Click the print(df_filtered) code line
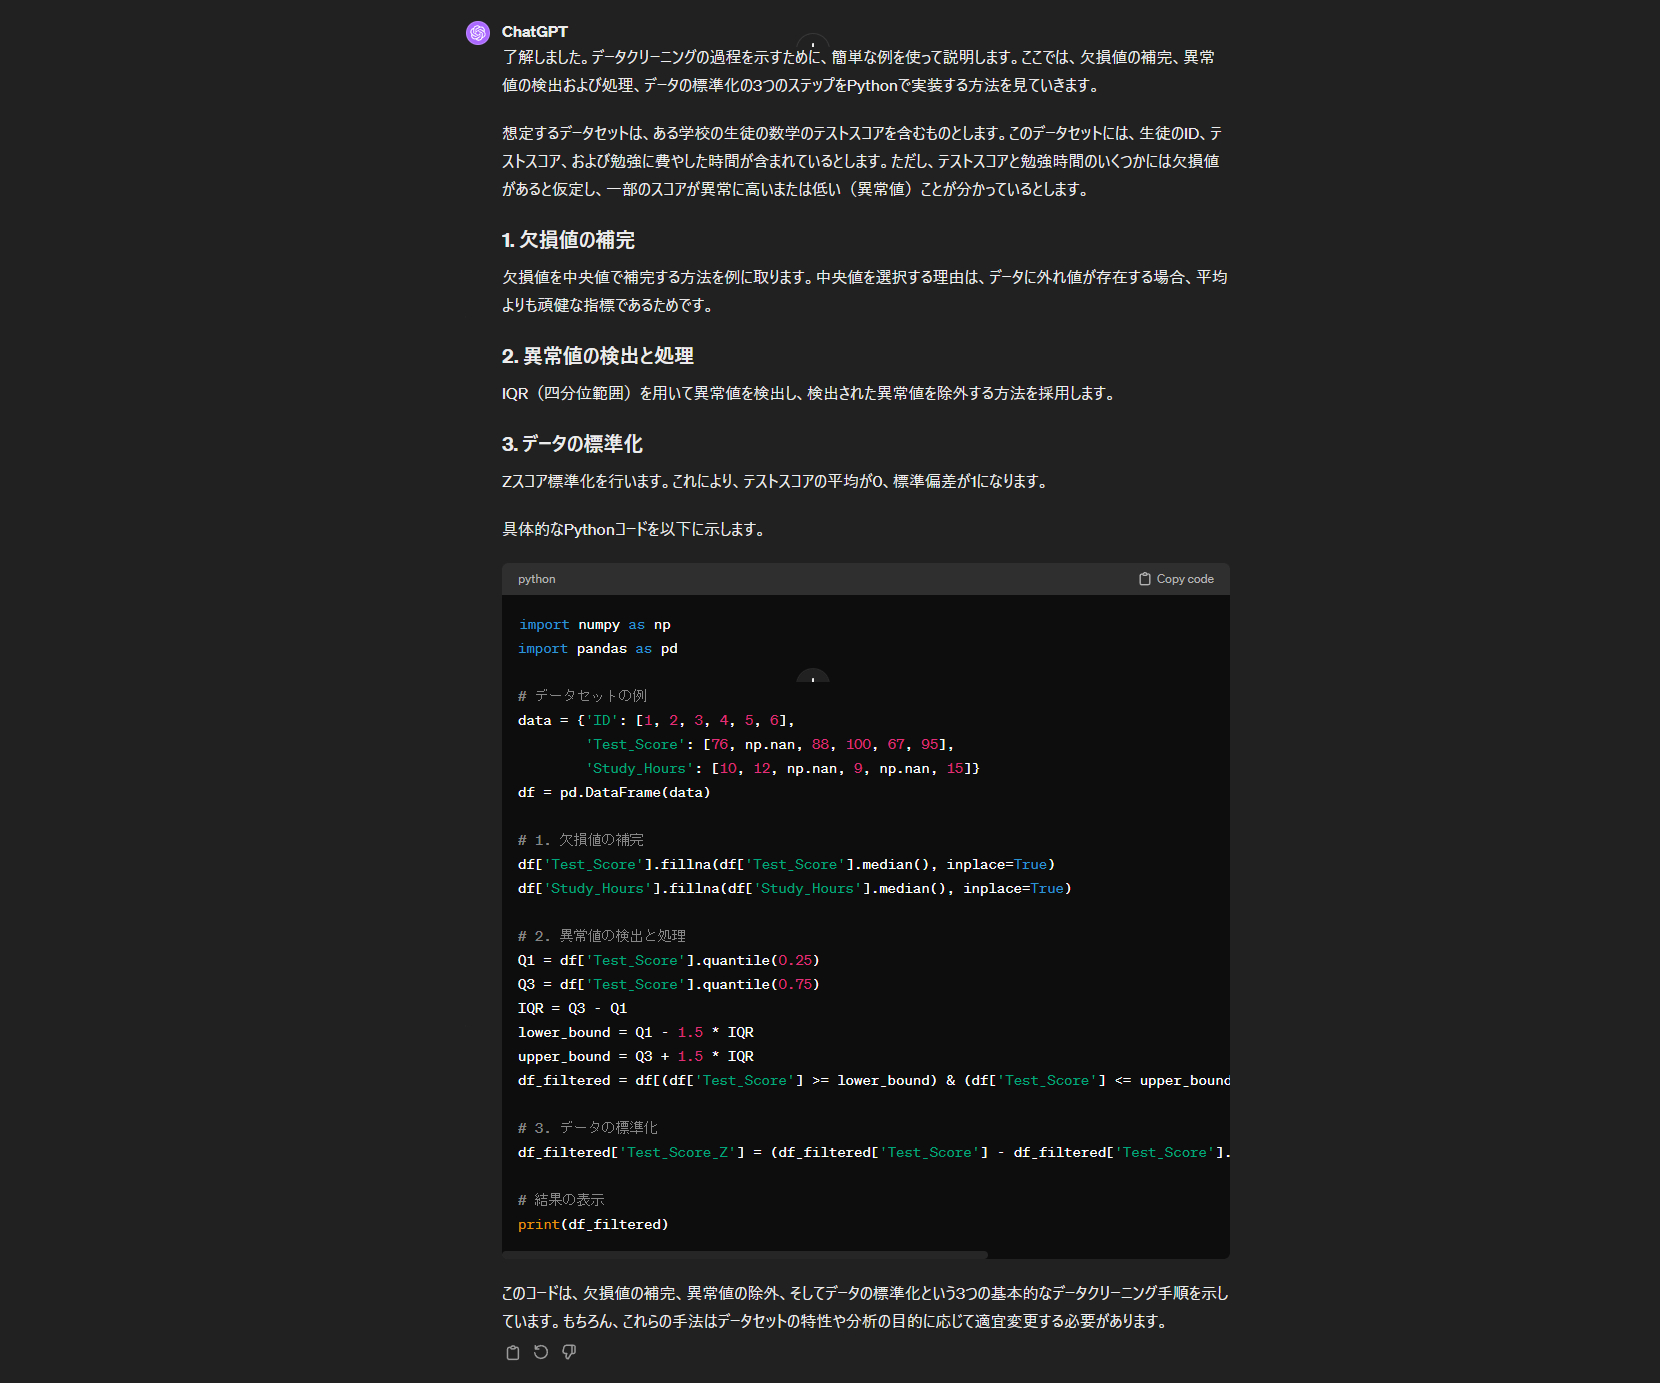Image resolution: width=1660 pixels, height=1383 pixels. pos(593,1225)
